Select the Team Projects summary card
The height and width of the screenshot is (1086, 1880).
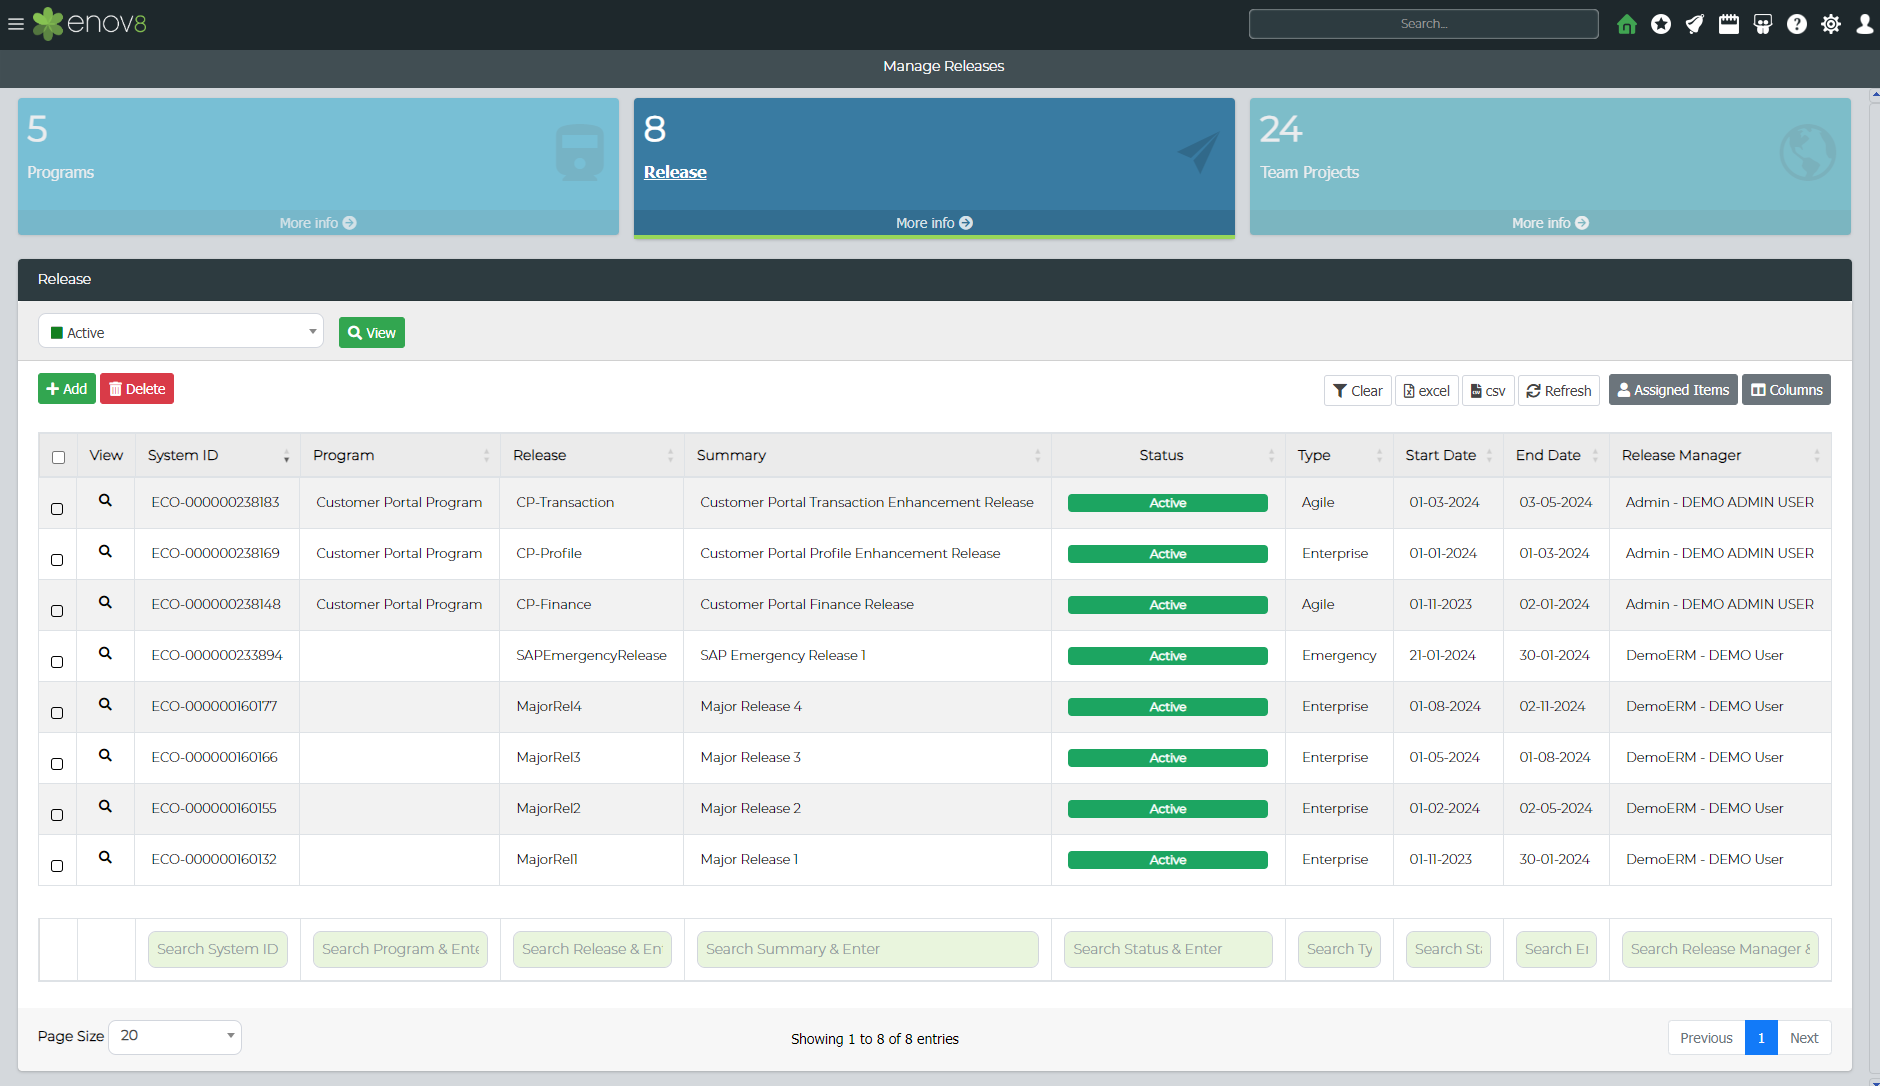[x=1550, y=166]
